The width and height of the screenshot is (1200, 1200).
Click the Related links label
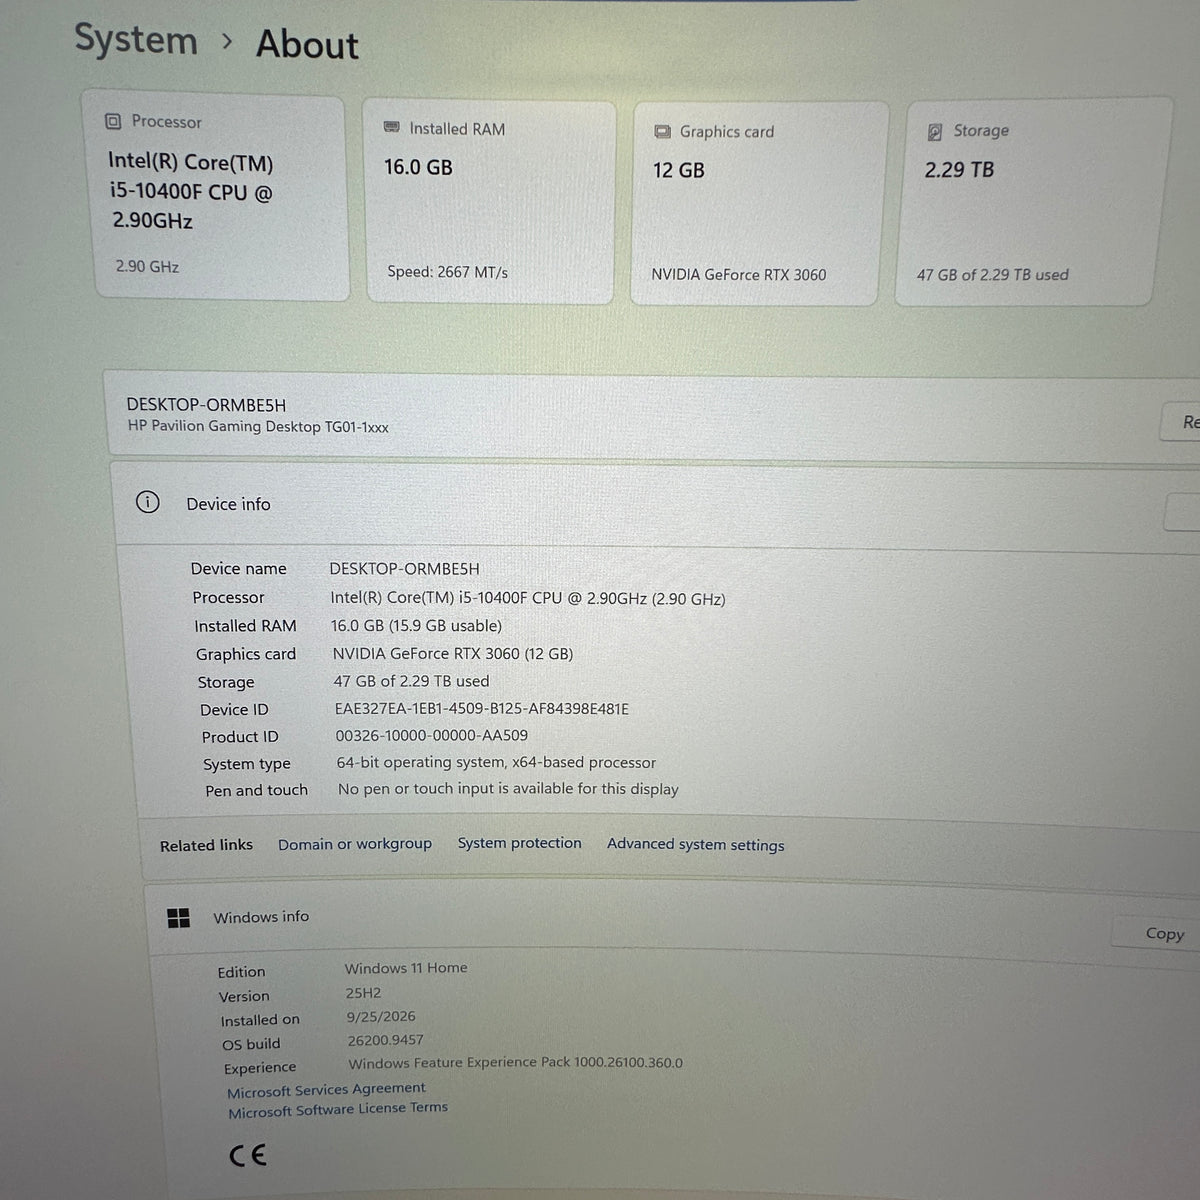click(206, 845)
